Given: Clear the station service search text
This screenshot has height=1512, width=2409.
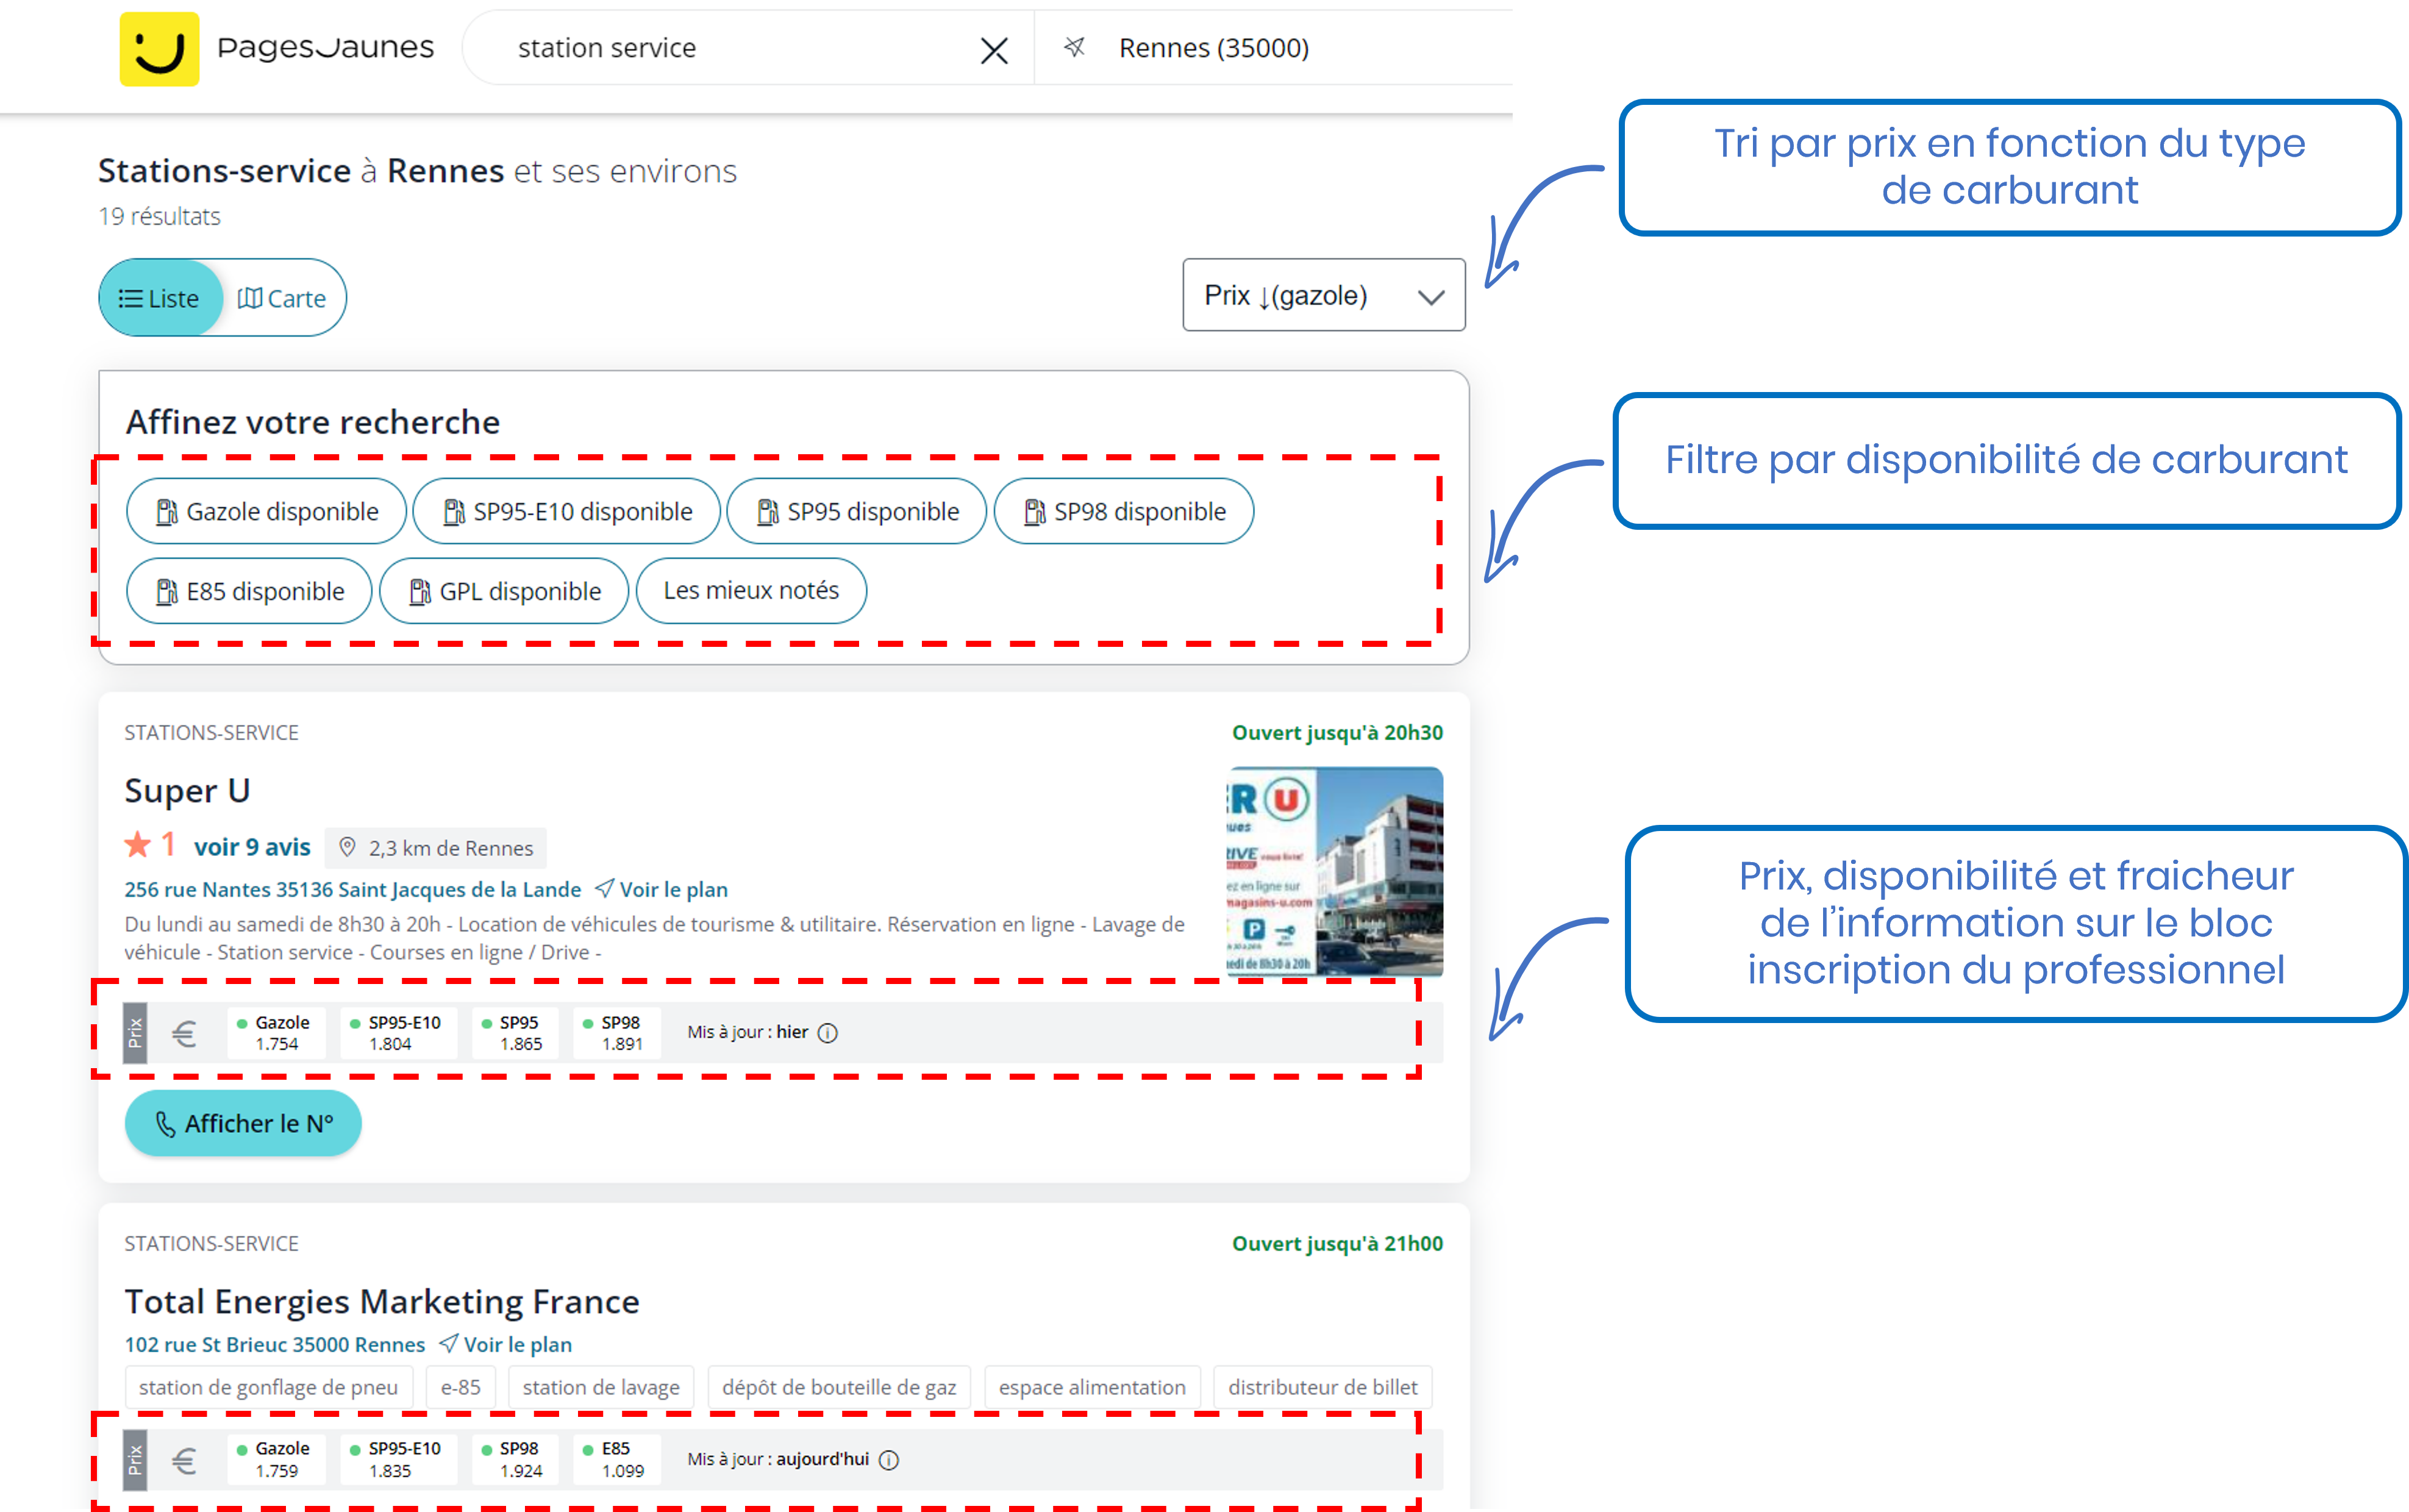Looking at the screenshot, I should click(x=993, y=50).
